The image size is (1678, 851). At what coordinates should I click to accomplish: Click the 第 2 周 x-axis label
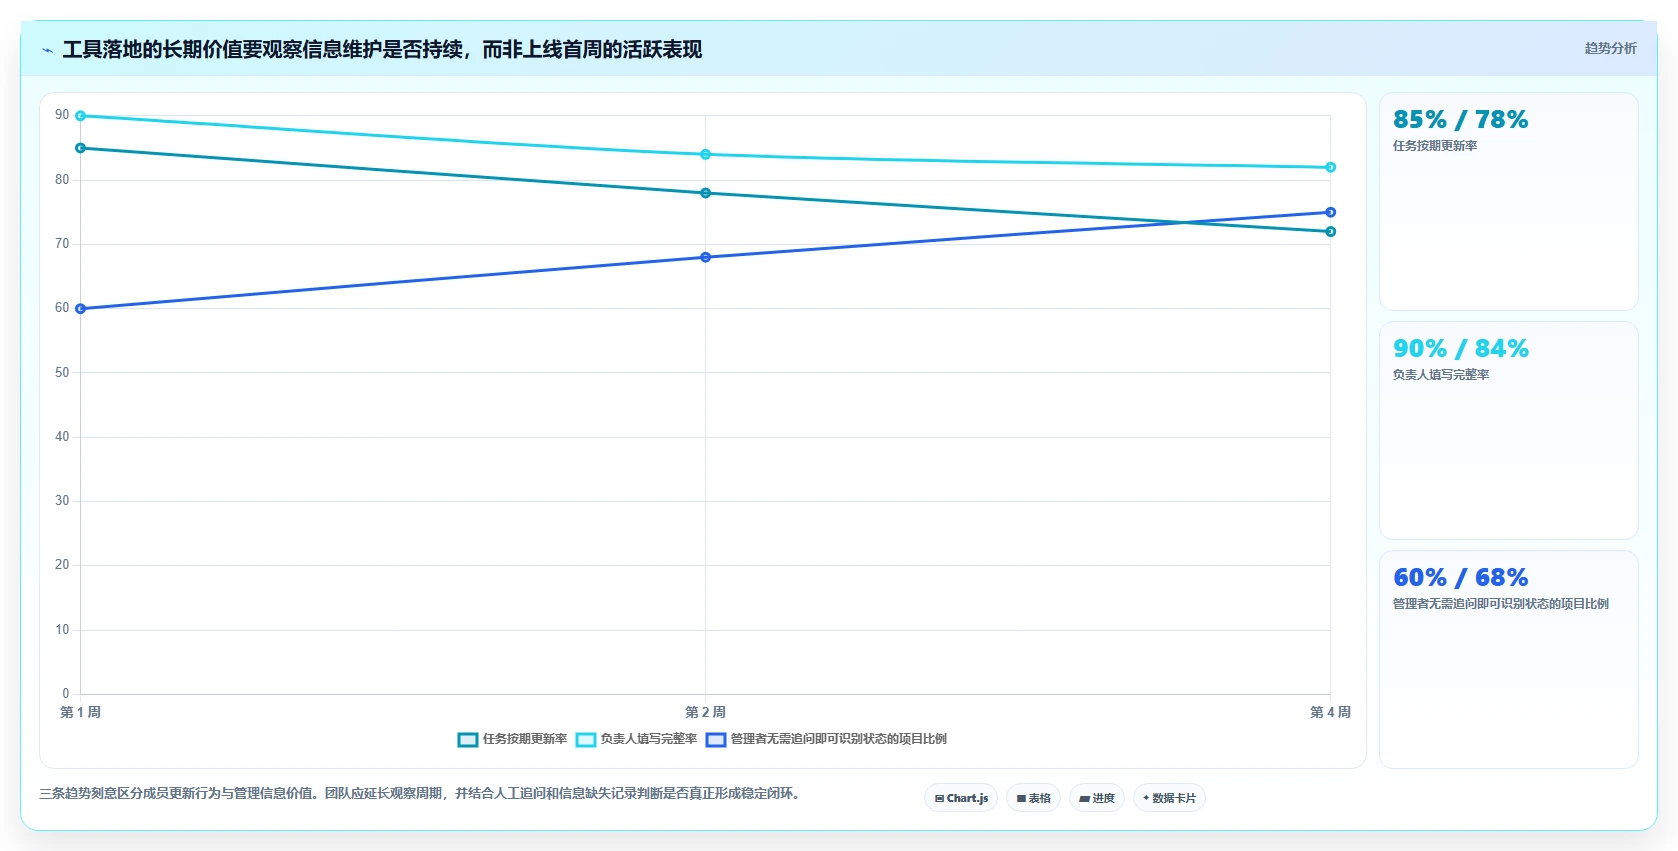pos(705,712)
